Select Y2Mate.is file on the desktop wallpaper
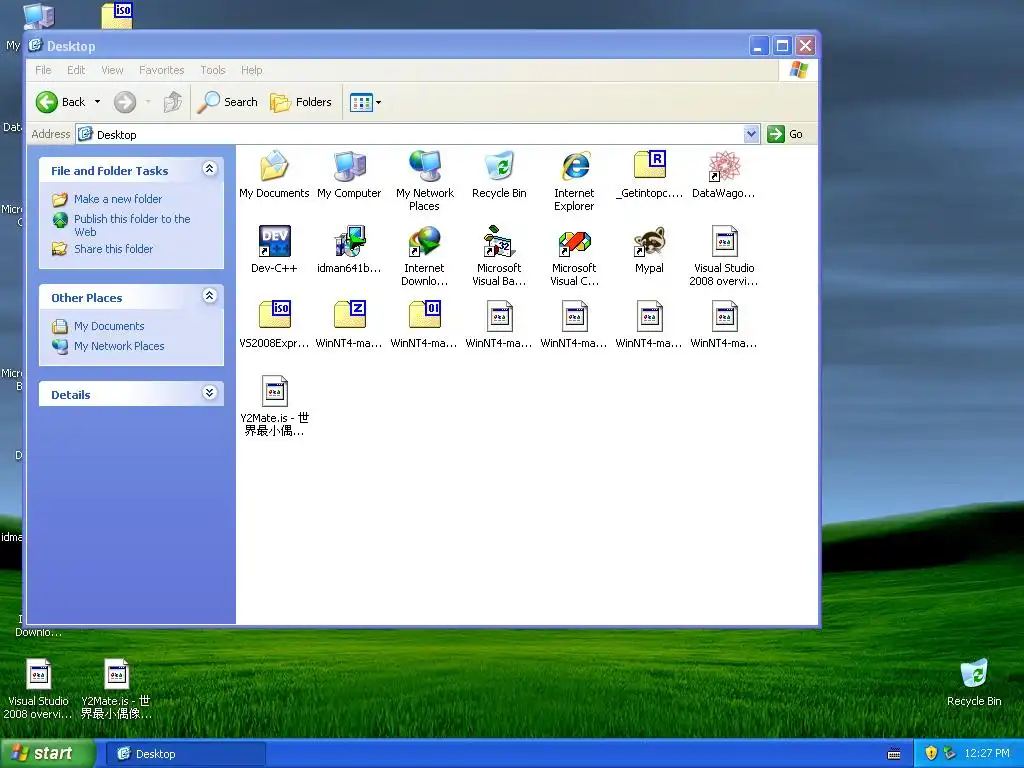The image size is (1024, 768). point(116,673)
